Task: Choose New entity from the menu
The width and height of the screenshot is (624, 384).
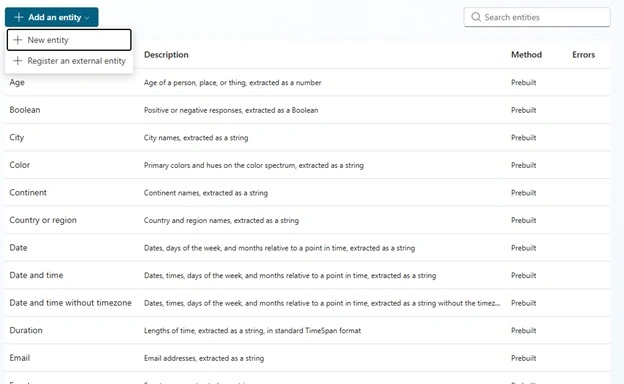Action: coord(69,40)
